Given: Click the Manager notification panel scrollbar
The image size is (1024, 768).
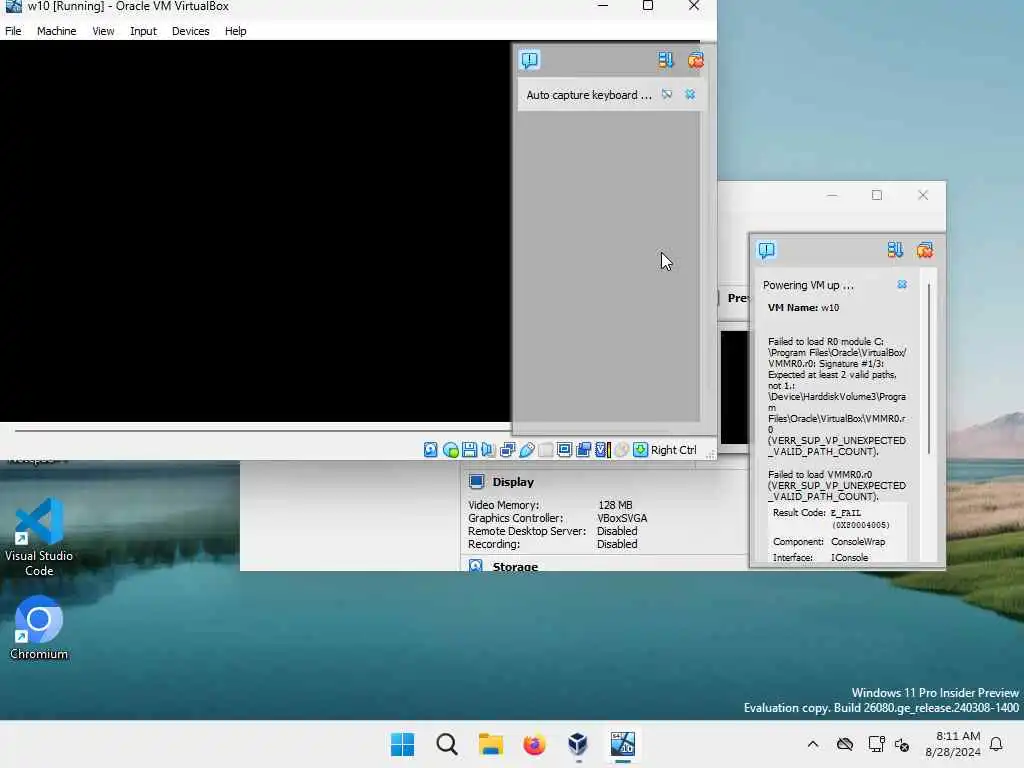Looking at the screenshot, I should pos(929,369).
